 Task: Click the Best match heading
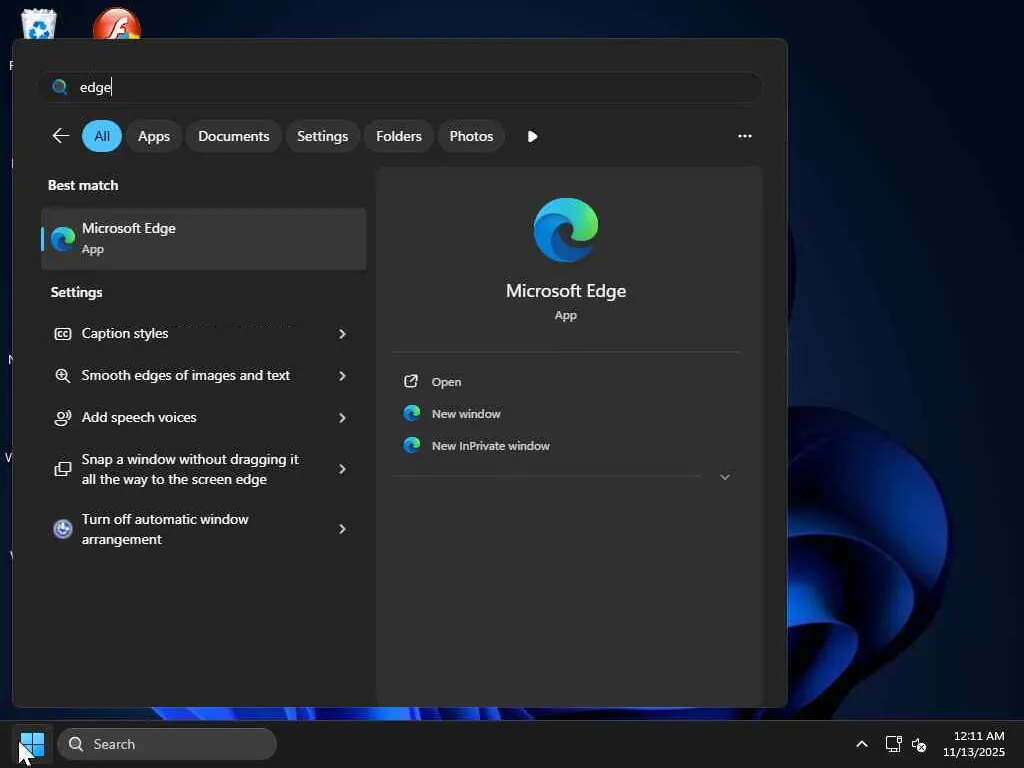click(x=83, y=185)
